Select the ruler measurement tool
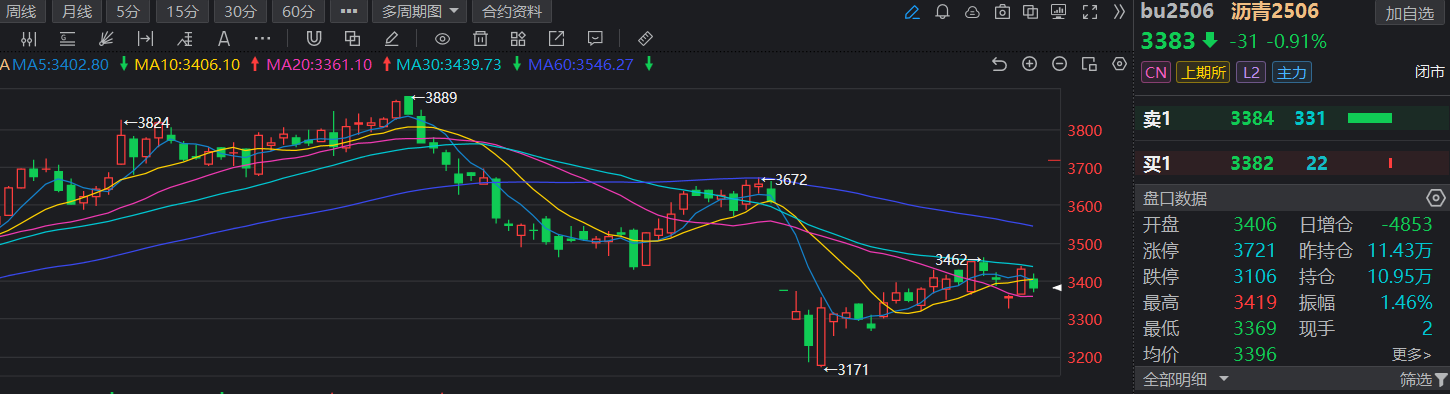 pyautogui.click(x=645, y=39)
